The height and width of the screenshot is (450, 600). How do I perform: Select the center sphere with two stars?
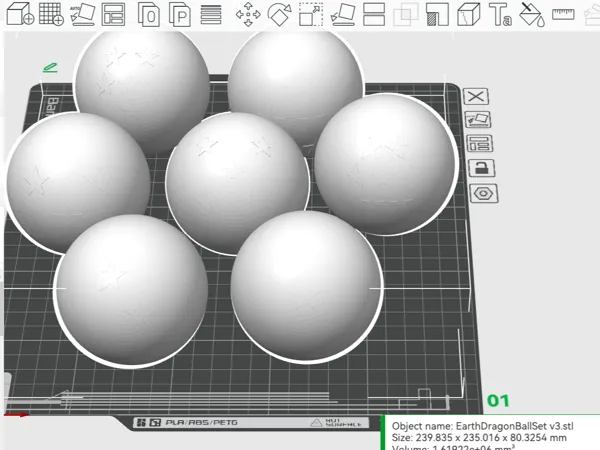237,183
